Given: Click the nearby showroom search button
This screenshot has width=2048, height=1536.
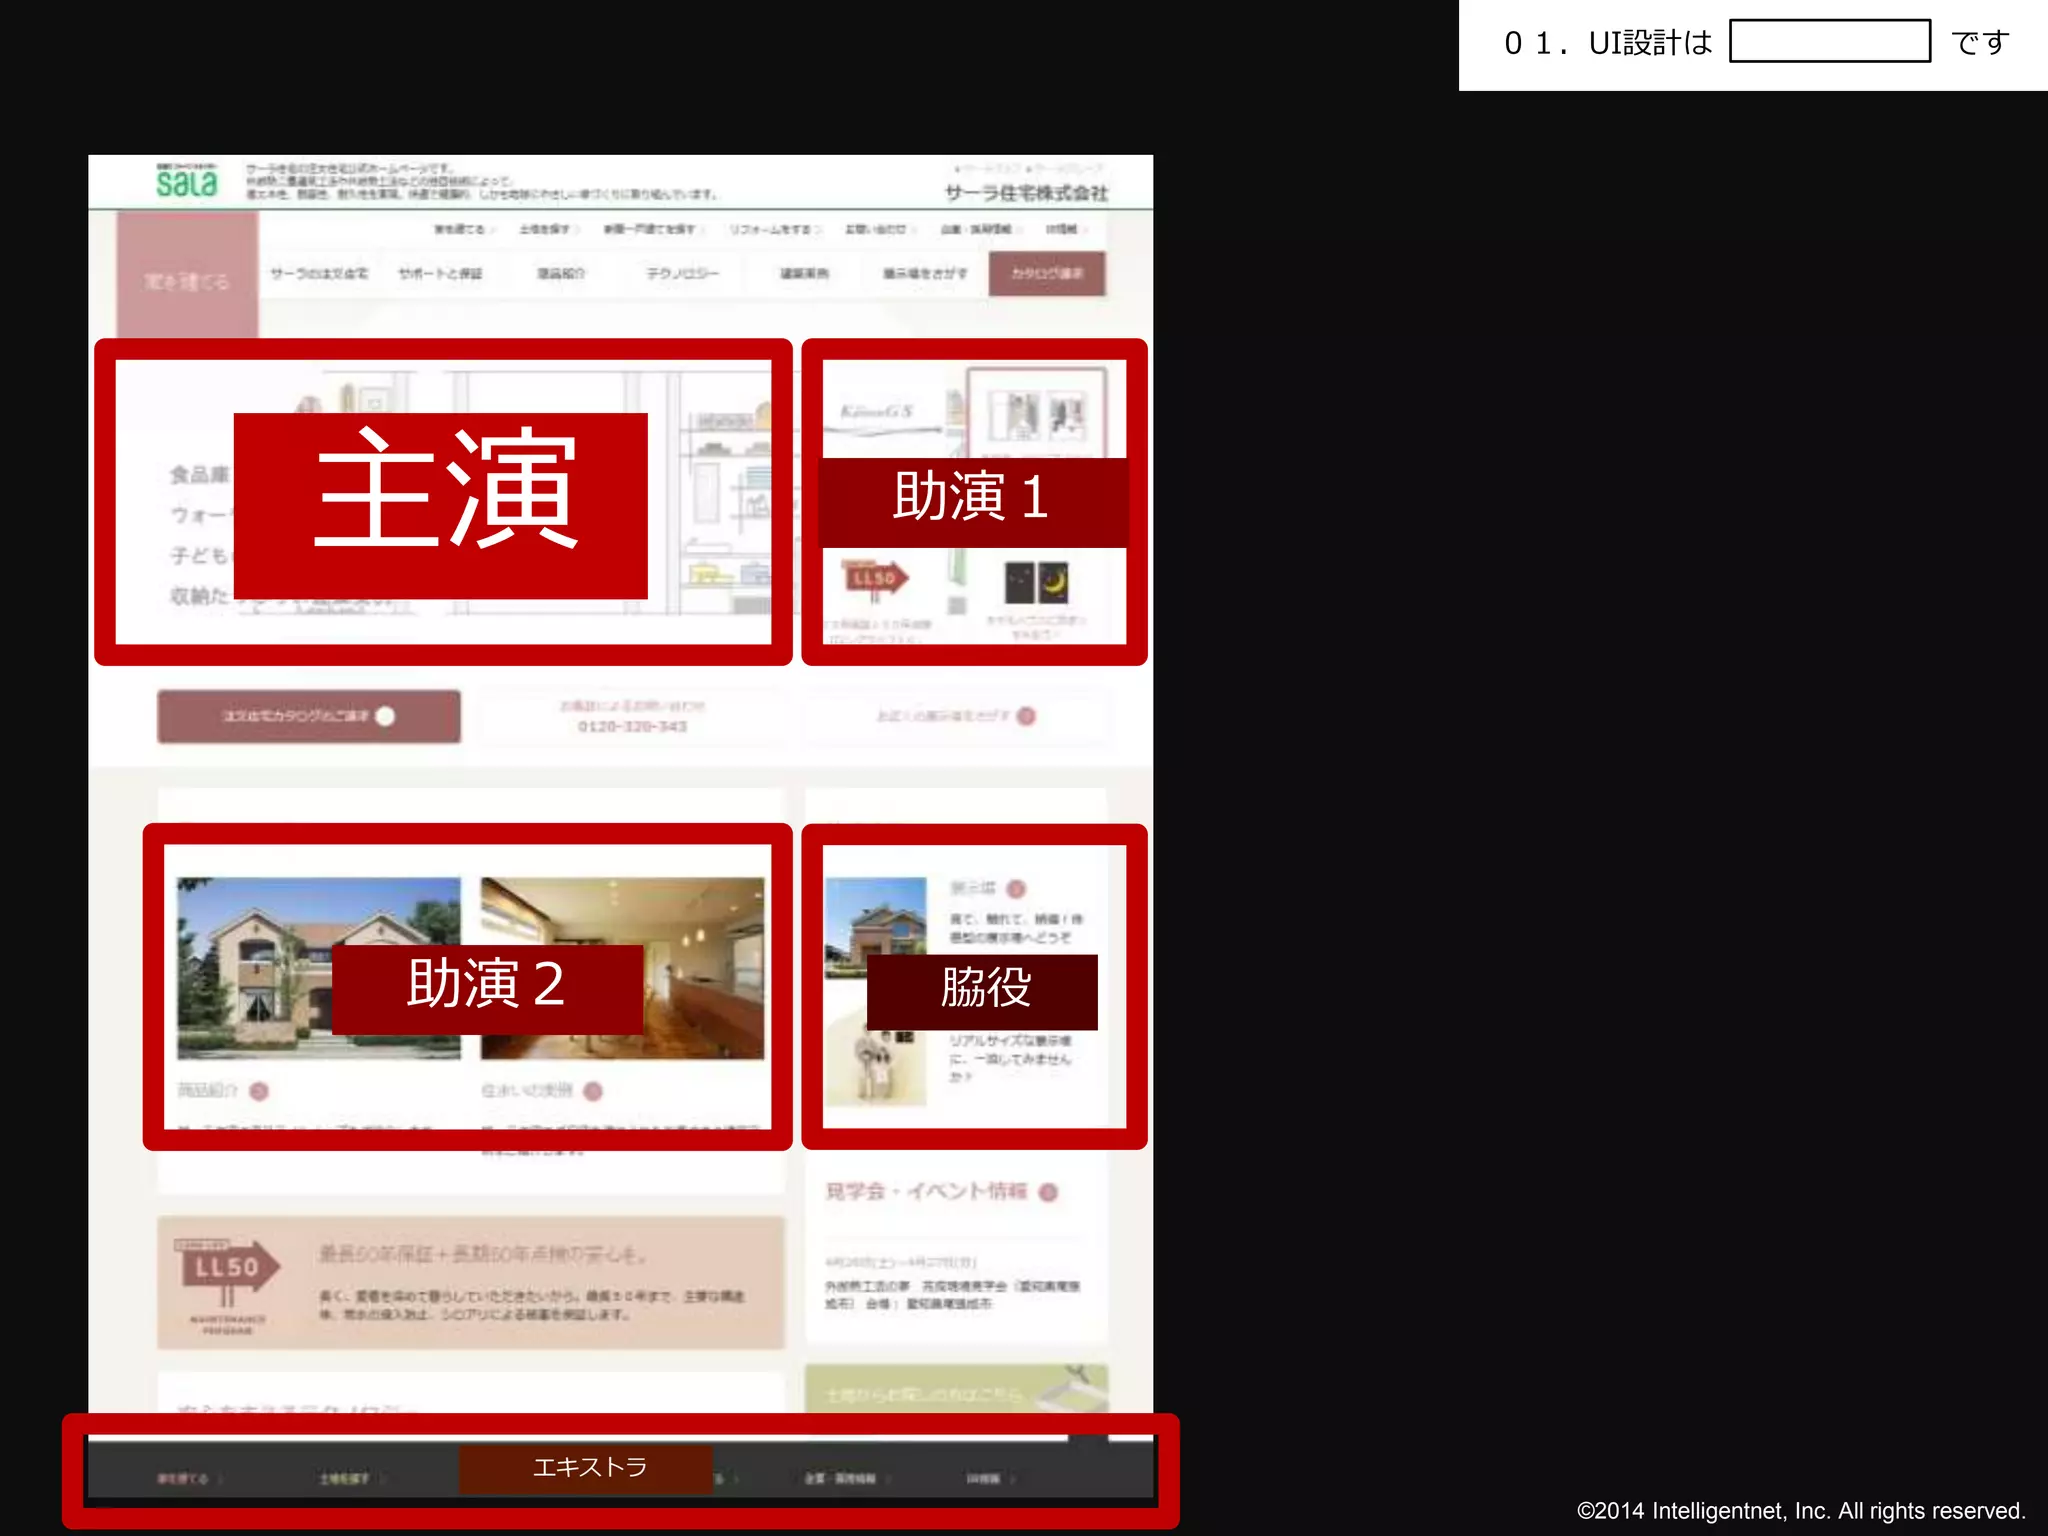Looking at the screenshot, I should point(956,716).
